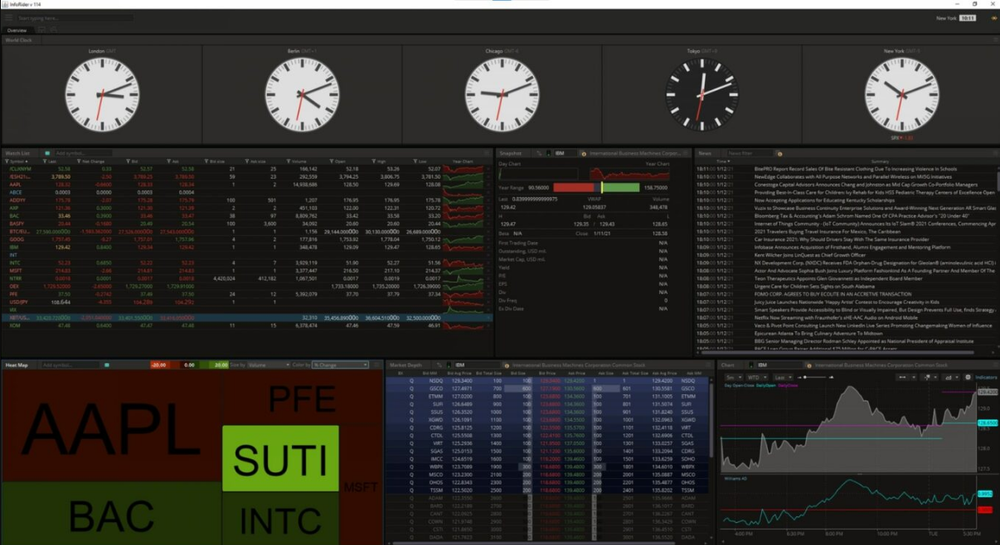Click the AAPL heat map tile
The height and width of the screenshot is (545, 1000).
tap(112, 426)
